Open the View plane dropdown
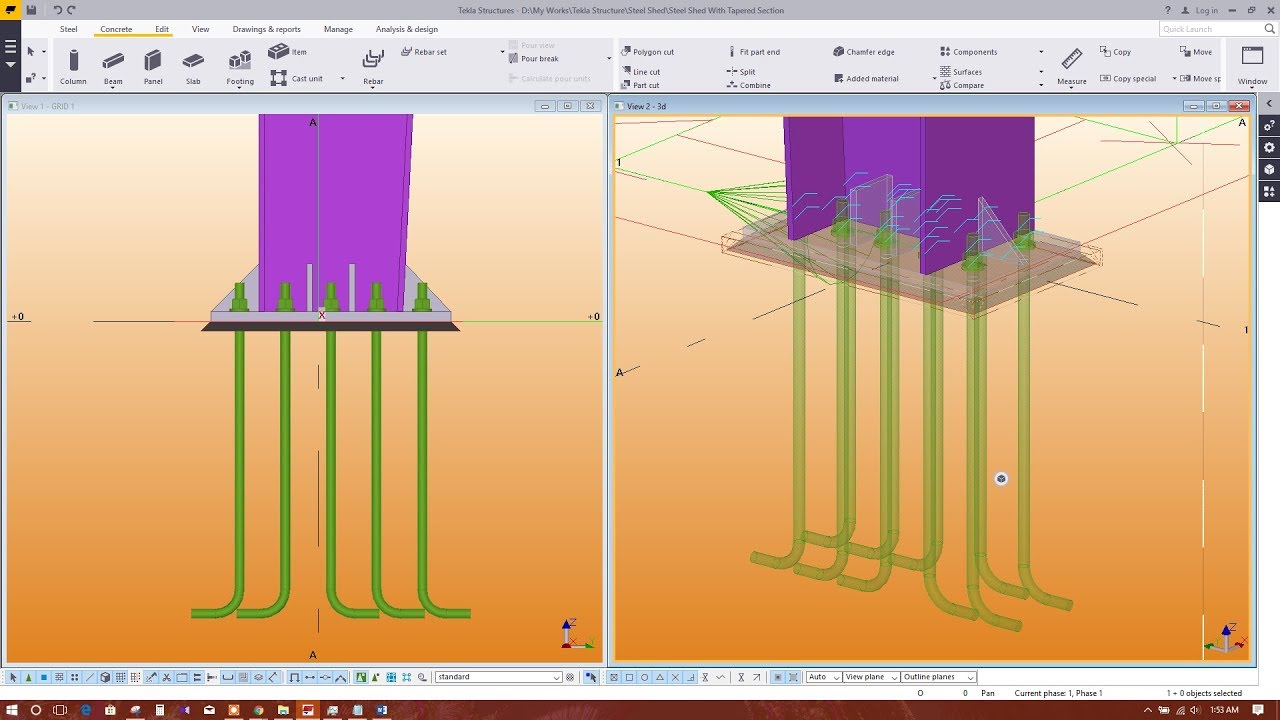 tap(871, 677)
